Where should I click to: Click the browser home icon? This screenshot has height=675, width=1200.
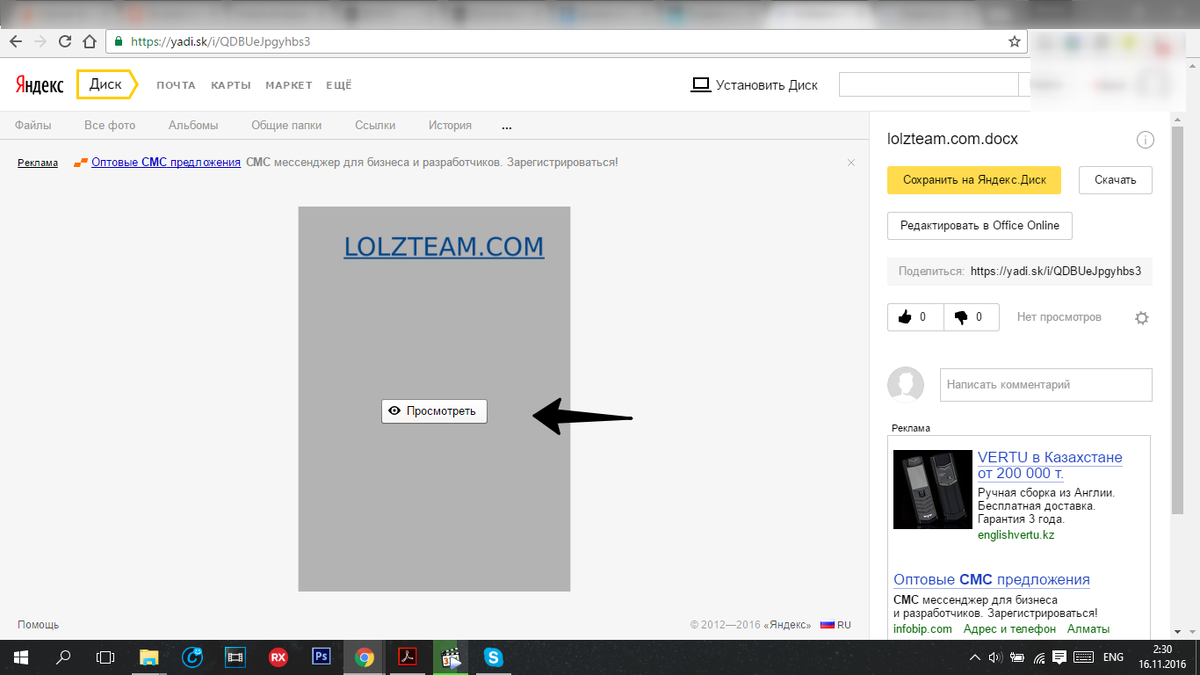click(x=89, y=42)
